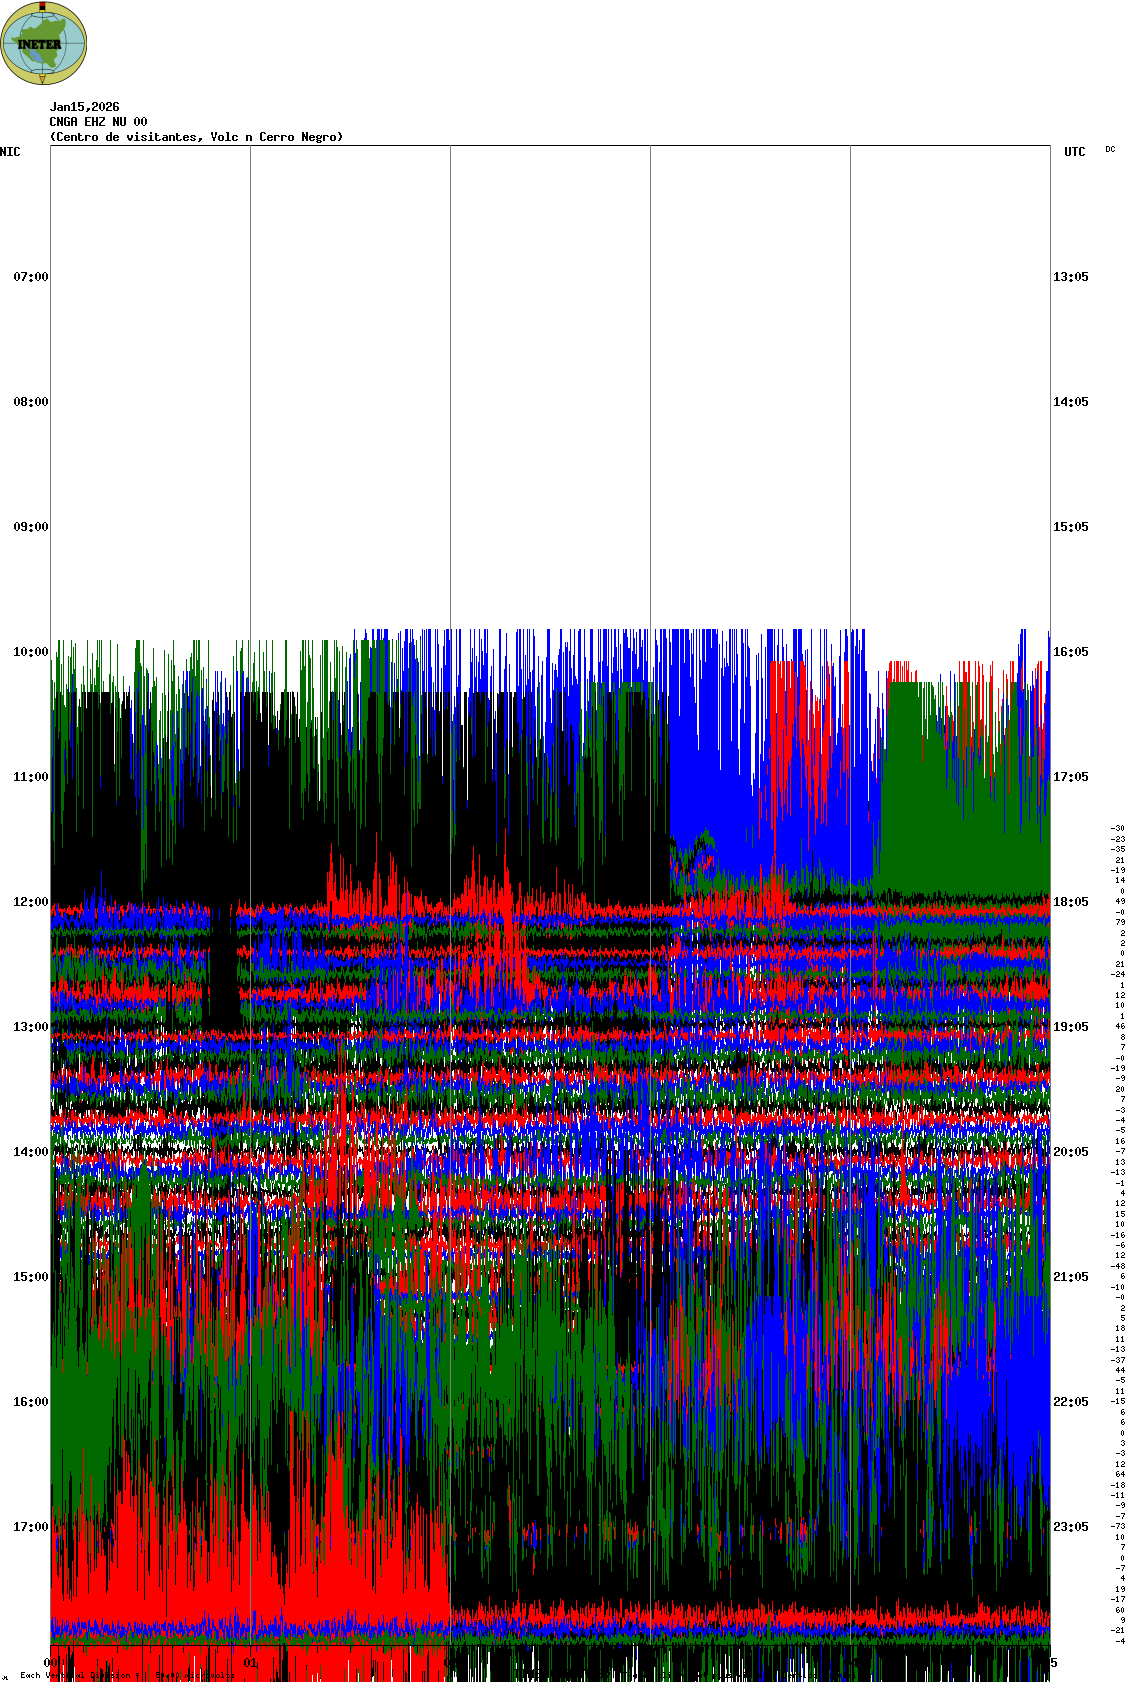Click the Centro de visitantes location caption
The height and width of the screenshot is (1689, 1130).
click(x=196, y=137)
